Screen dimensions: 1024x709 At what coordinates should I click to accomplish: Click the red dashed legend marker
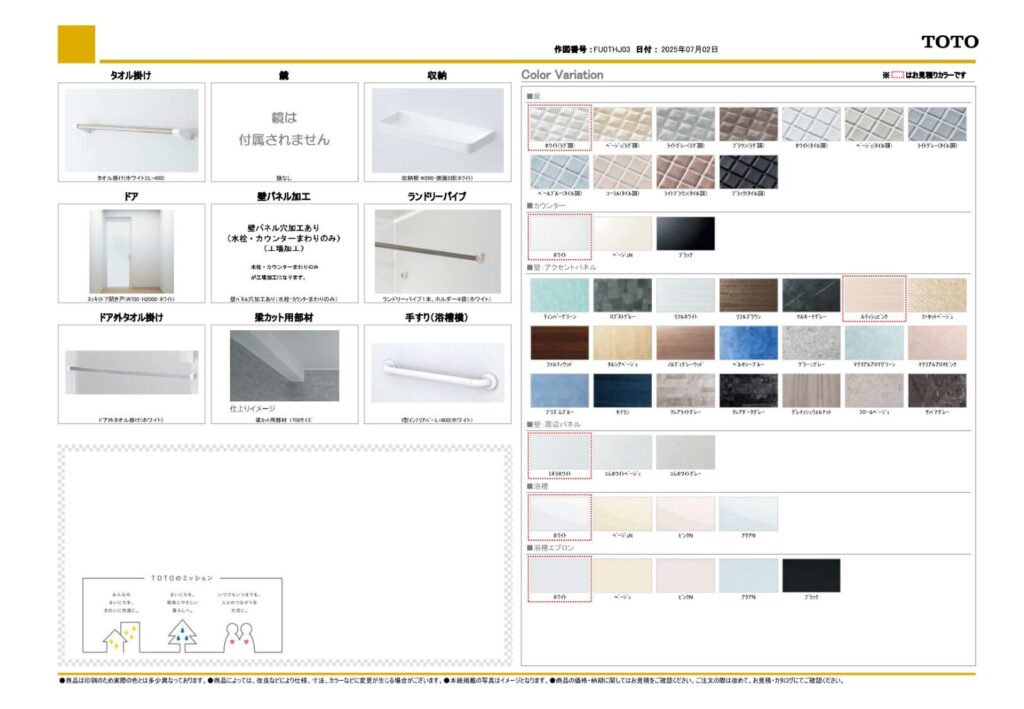897,75
